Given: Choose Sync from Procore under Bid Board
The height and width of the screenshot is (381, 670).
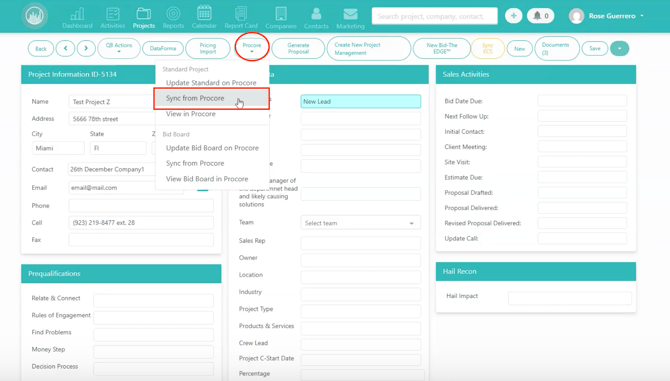Looking at the screenshot, I should click(x=212, y=163).
